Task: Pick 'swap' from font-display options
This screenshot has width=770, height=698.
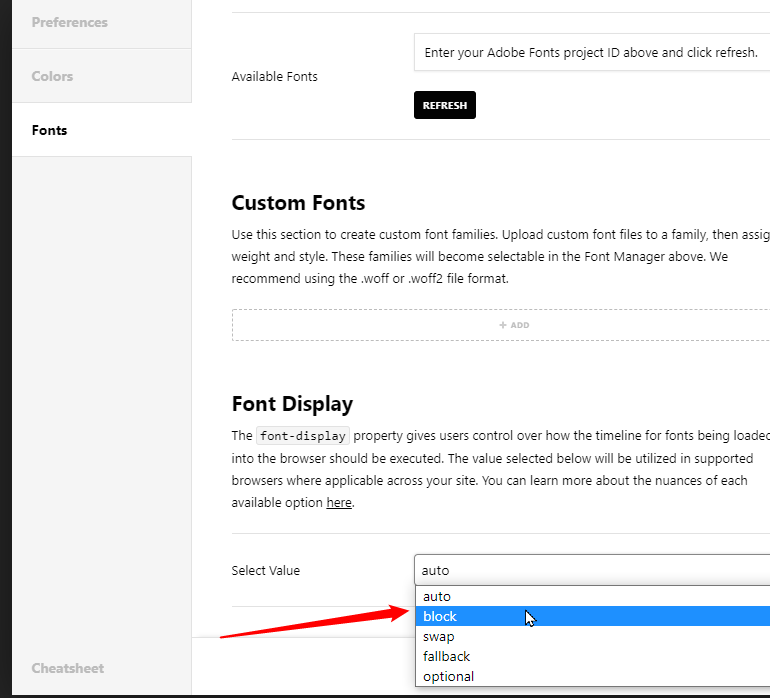Action: click(593, 636)
